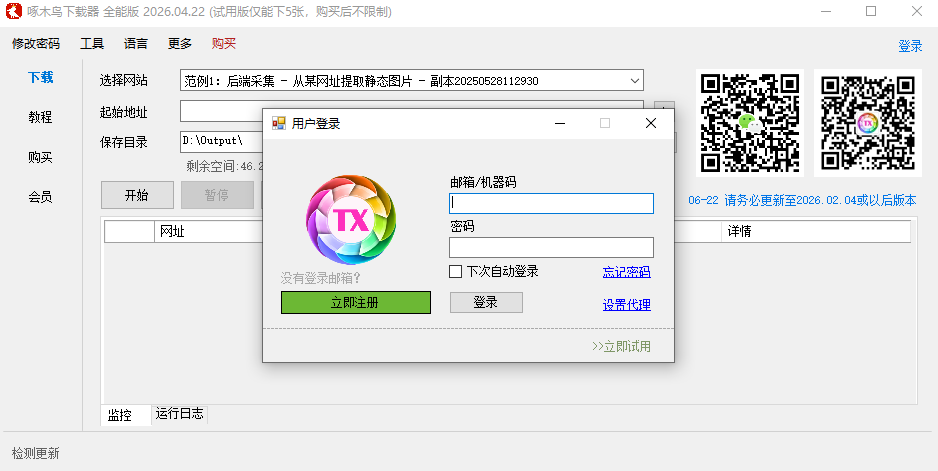Screen dimensions: 938x471
Task: Click the update notice link 请务必更新至2026.02.04
Action: click(802, 200)
